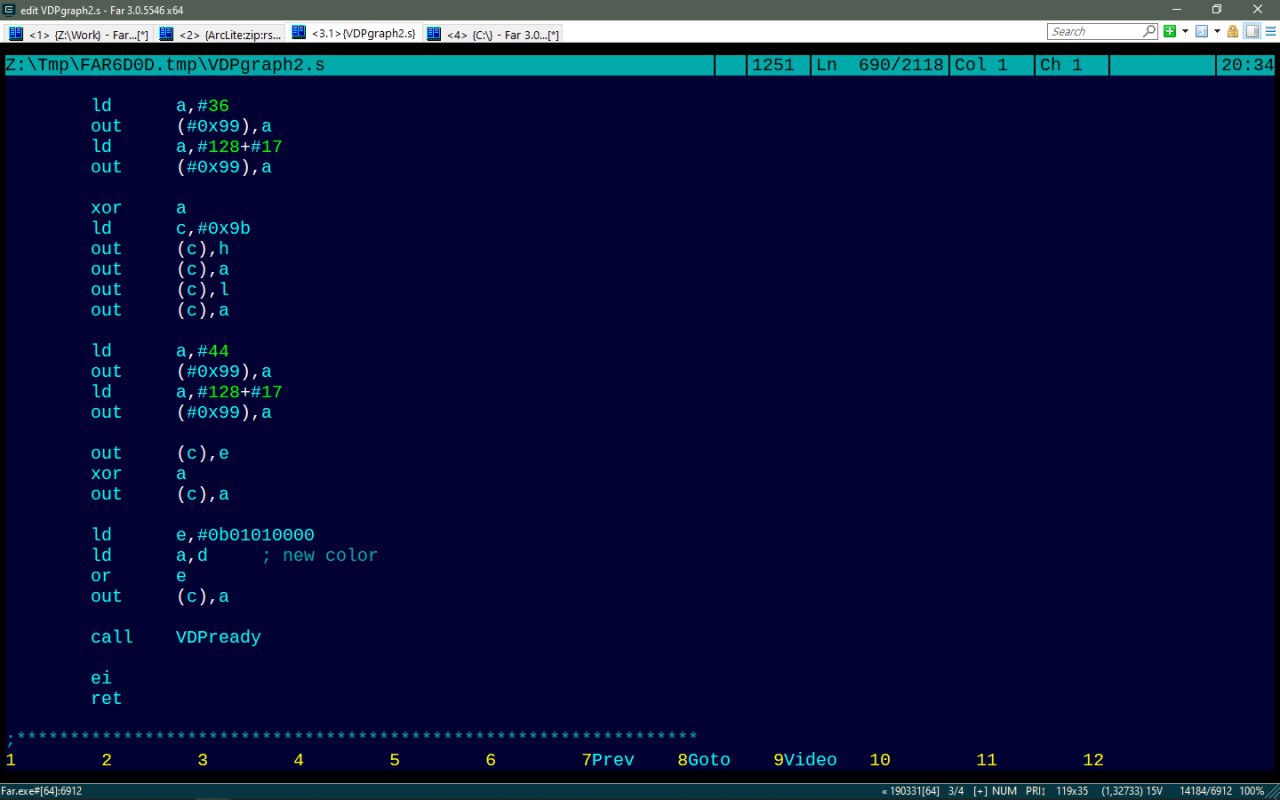Select tab <3.1> {VDPgraph2.s}
The image size is (1280, 800).
pyautogui.click(x=354, y=33)
